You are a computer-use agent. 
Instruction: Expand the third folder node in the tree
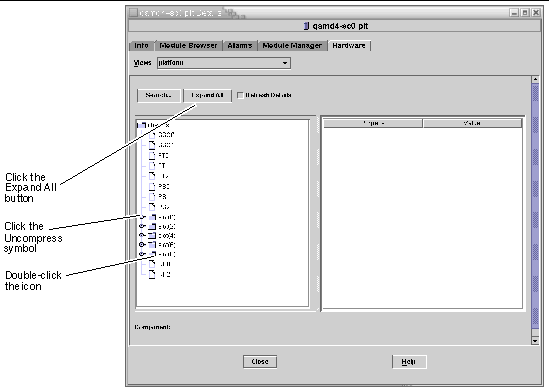click(142, 236)
